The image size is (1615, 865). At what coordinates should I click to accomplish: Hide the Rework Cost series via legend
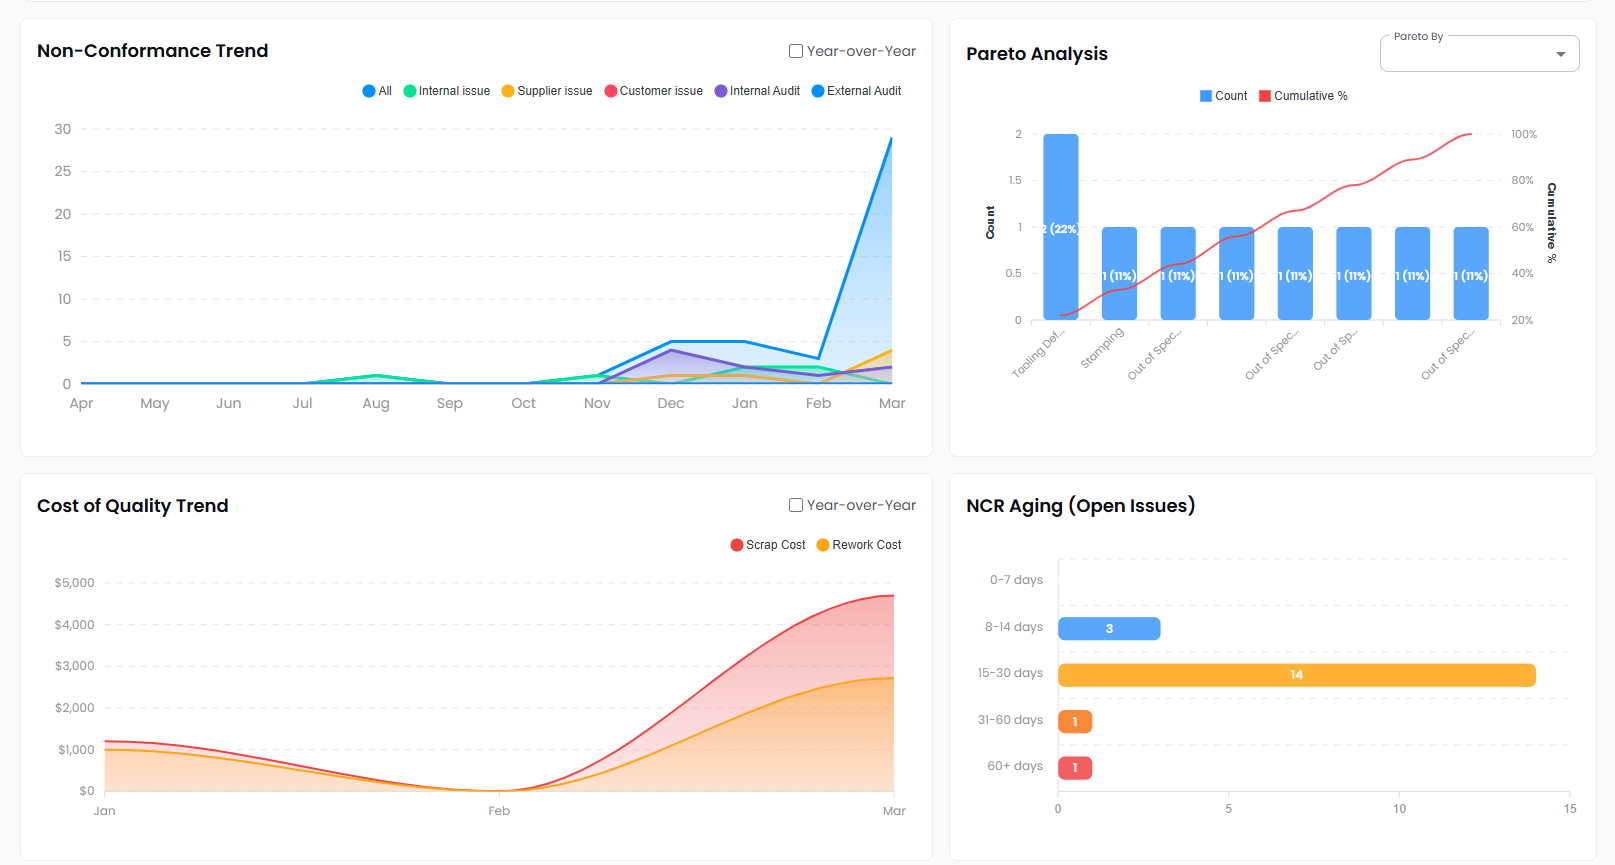[823, 545]
